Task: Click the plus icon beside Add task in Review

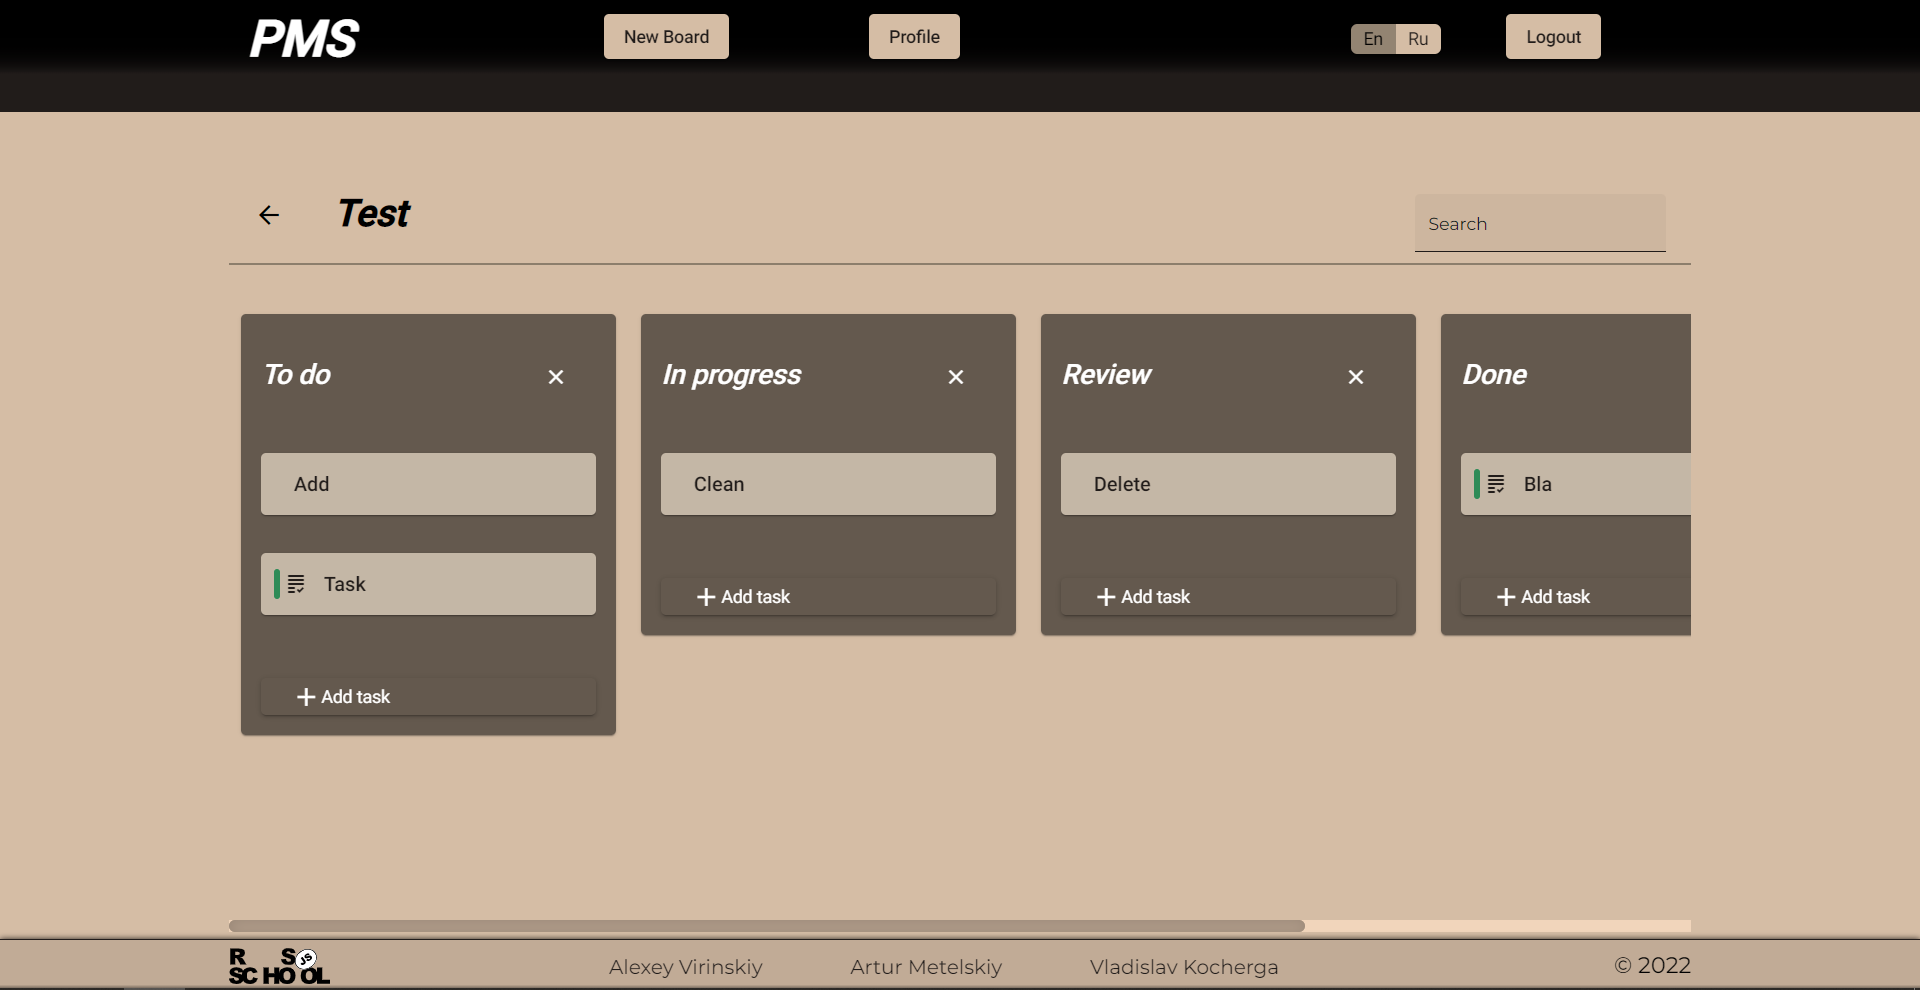Action: pos(1104,597)
